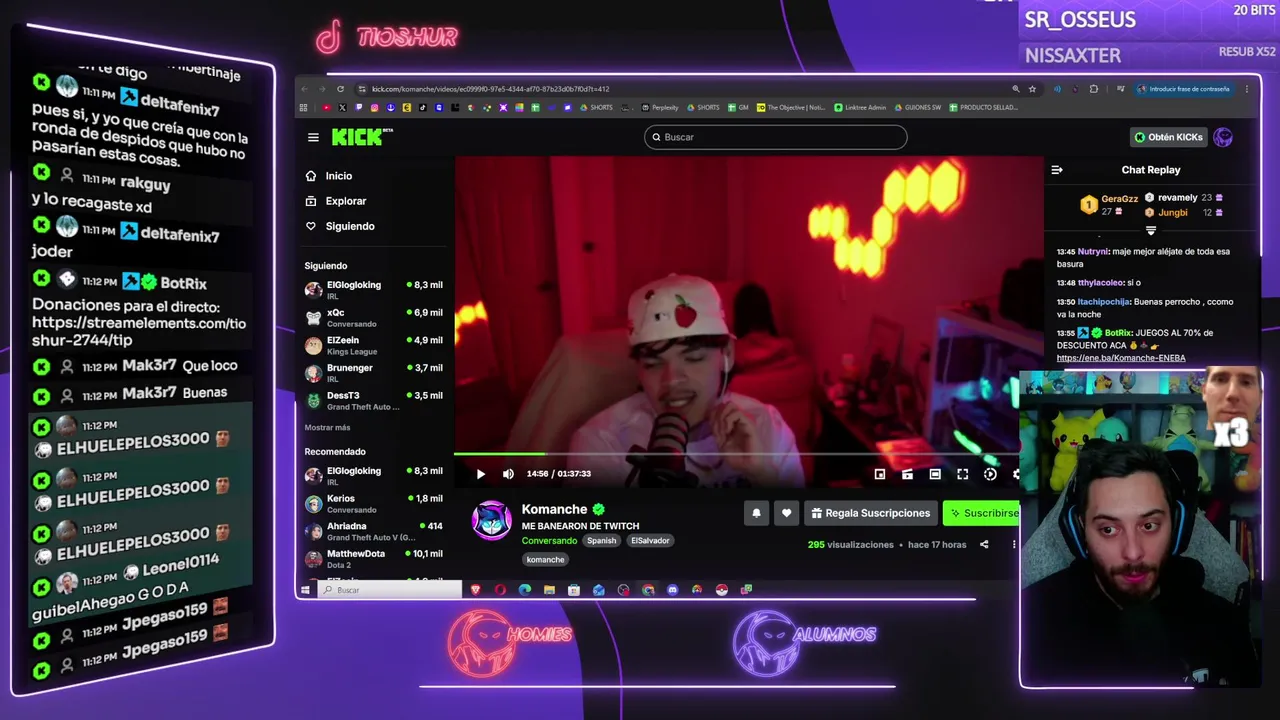Click the green Suscribirse button
Screen dimensions: 1280x720
pyautogui.click(x=982, y=513)
